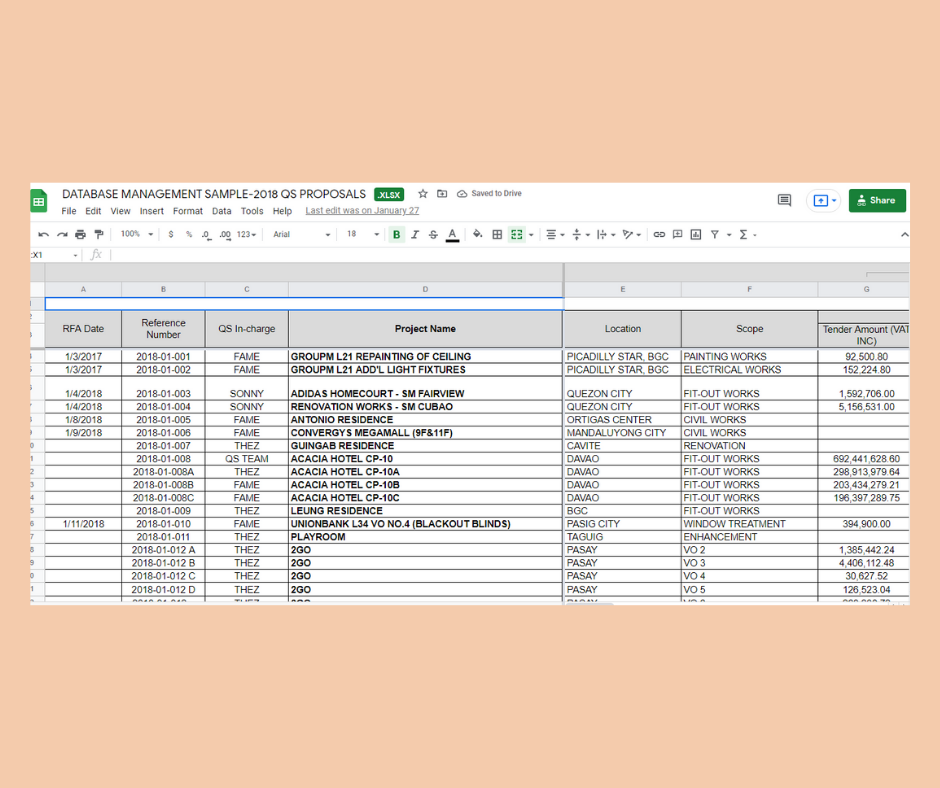
Task: Click the Insert chart icon
Action: 696,234
